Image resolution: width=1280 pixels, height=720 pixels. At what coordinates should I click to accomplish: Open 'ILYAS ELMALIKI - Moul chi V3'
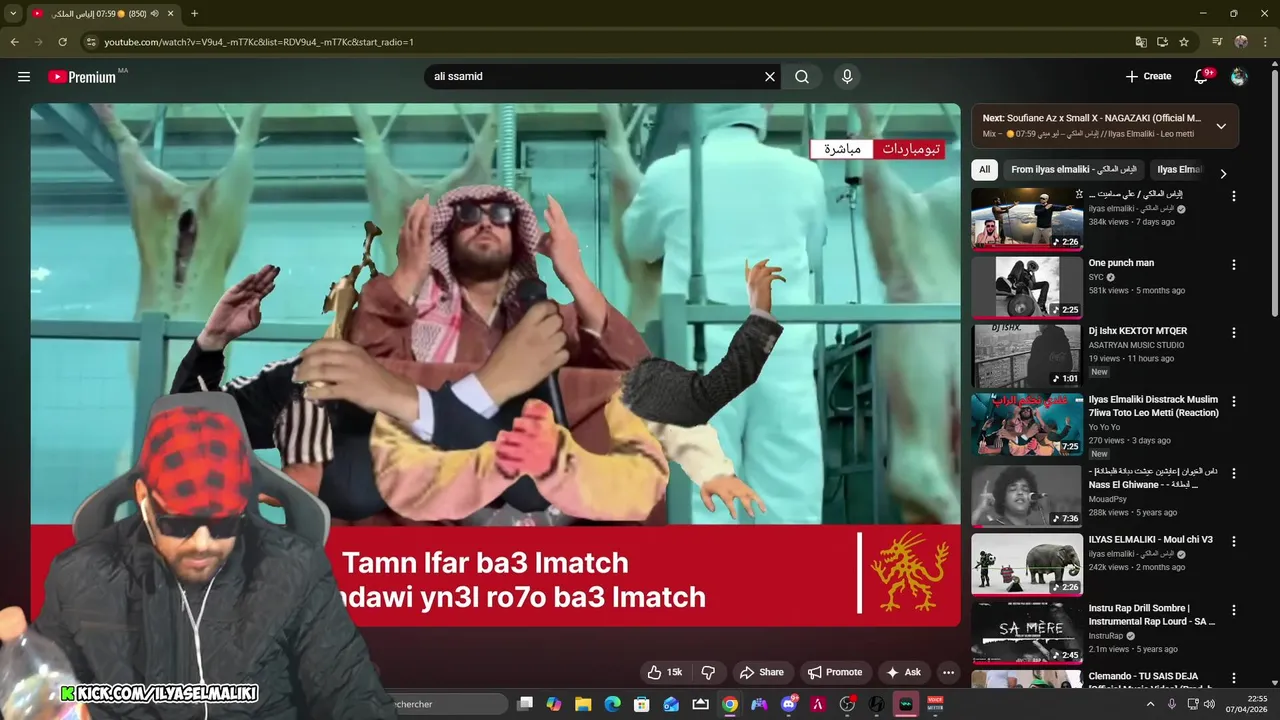click(1150, 540)
